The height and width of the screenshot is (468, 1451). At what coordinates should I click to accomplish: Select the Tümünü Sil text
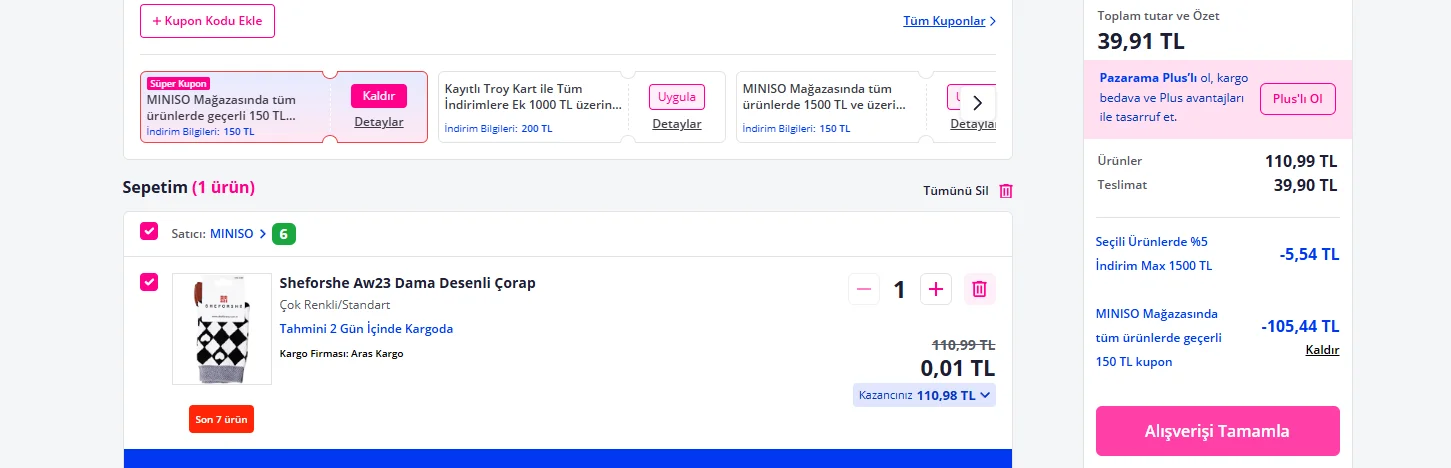point(955,191)
